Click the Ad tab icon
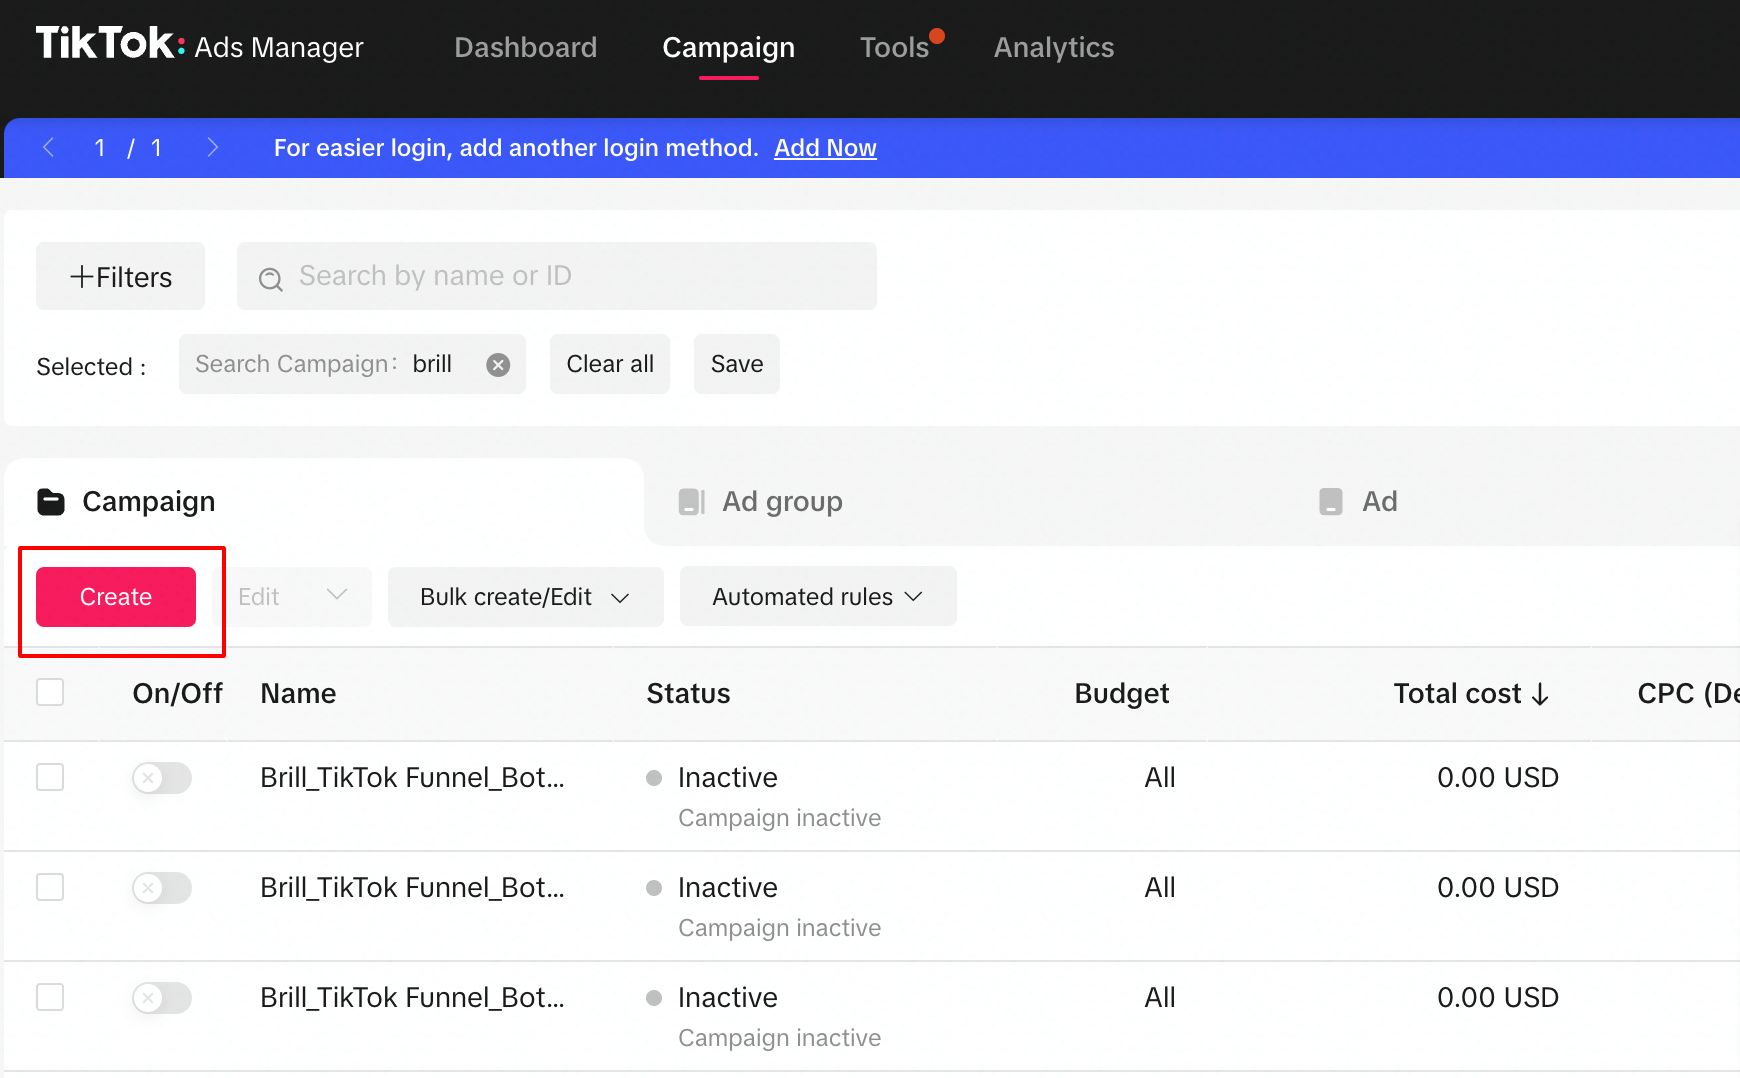1740x1078 pixels. 1331,502
